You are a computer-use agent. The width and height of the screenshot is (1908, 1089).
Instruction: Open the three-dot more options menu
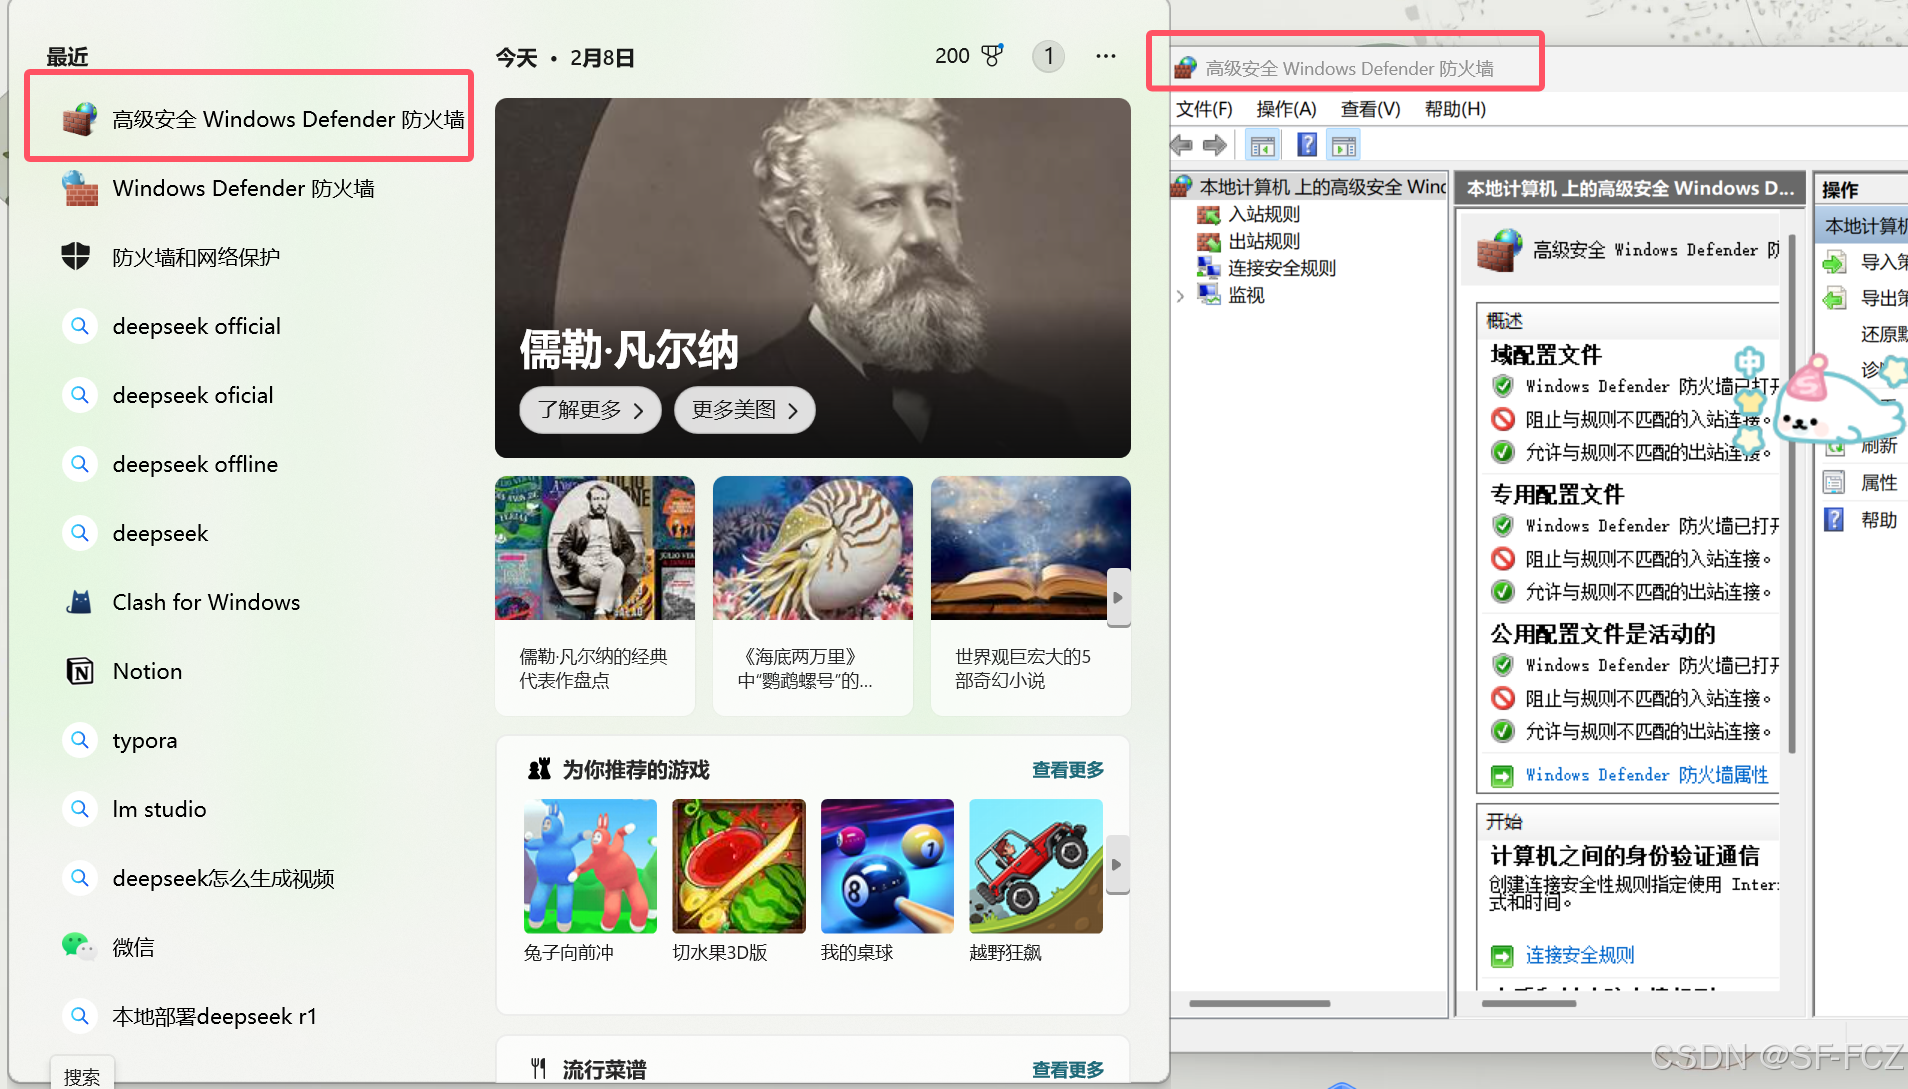tap(1105, 56)
